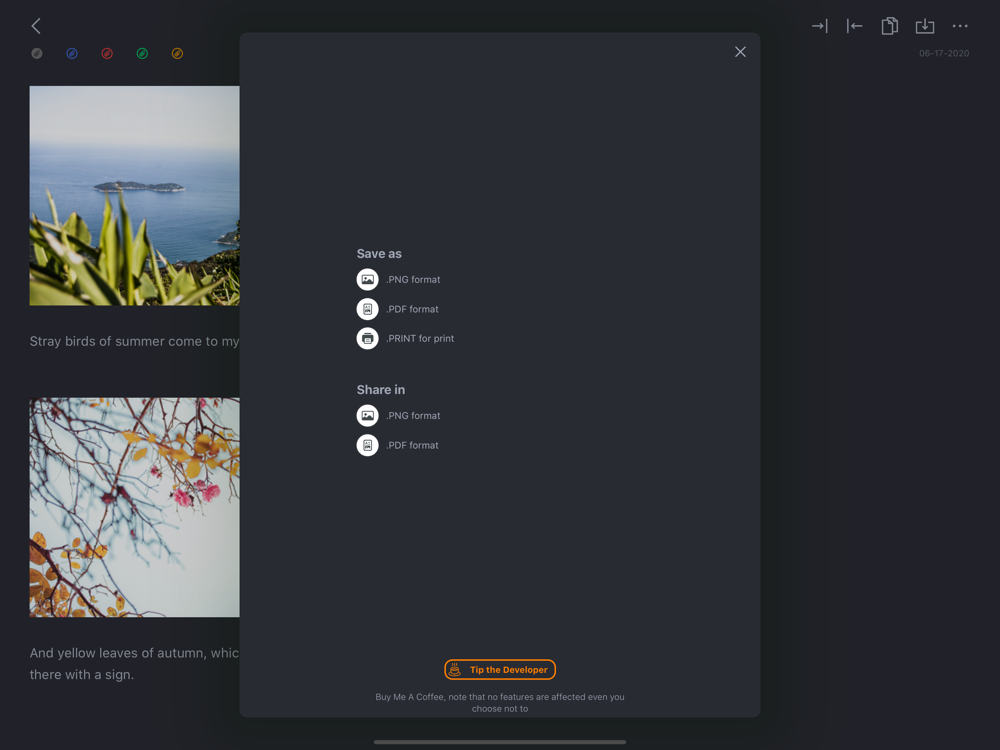Image resolution: width=1000 pixels, height=750 pixels.
Task: Choose '.PDF format' under Share in
Action: point(412,445)
